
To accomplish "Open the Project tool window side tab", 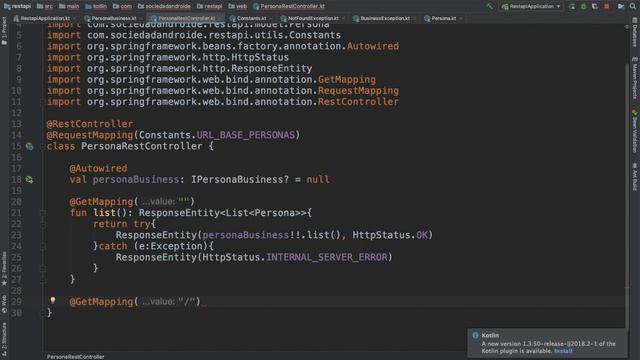I will (x=4, y=31).
